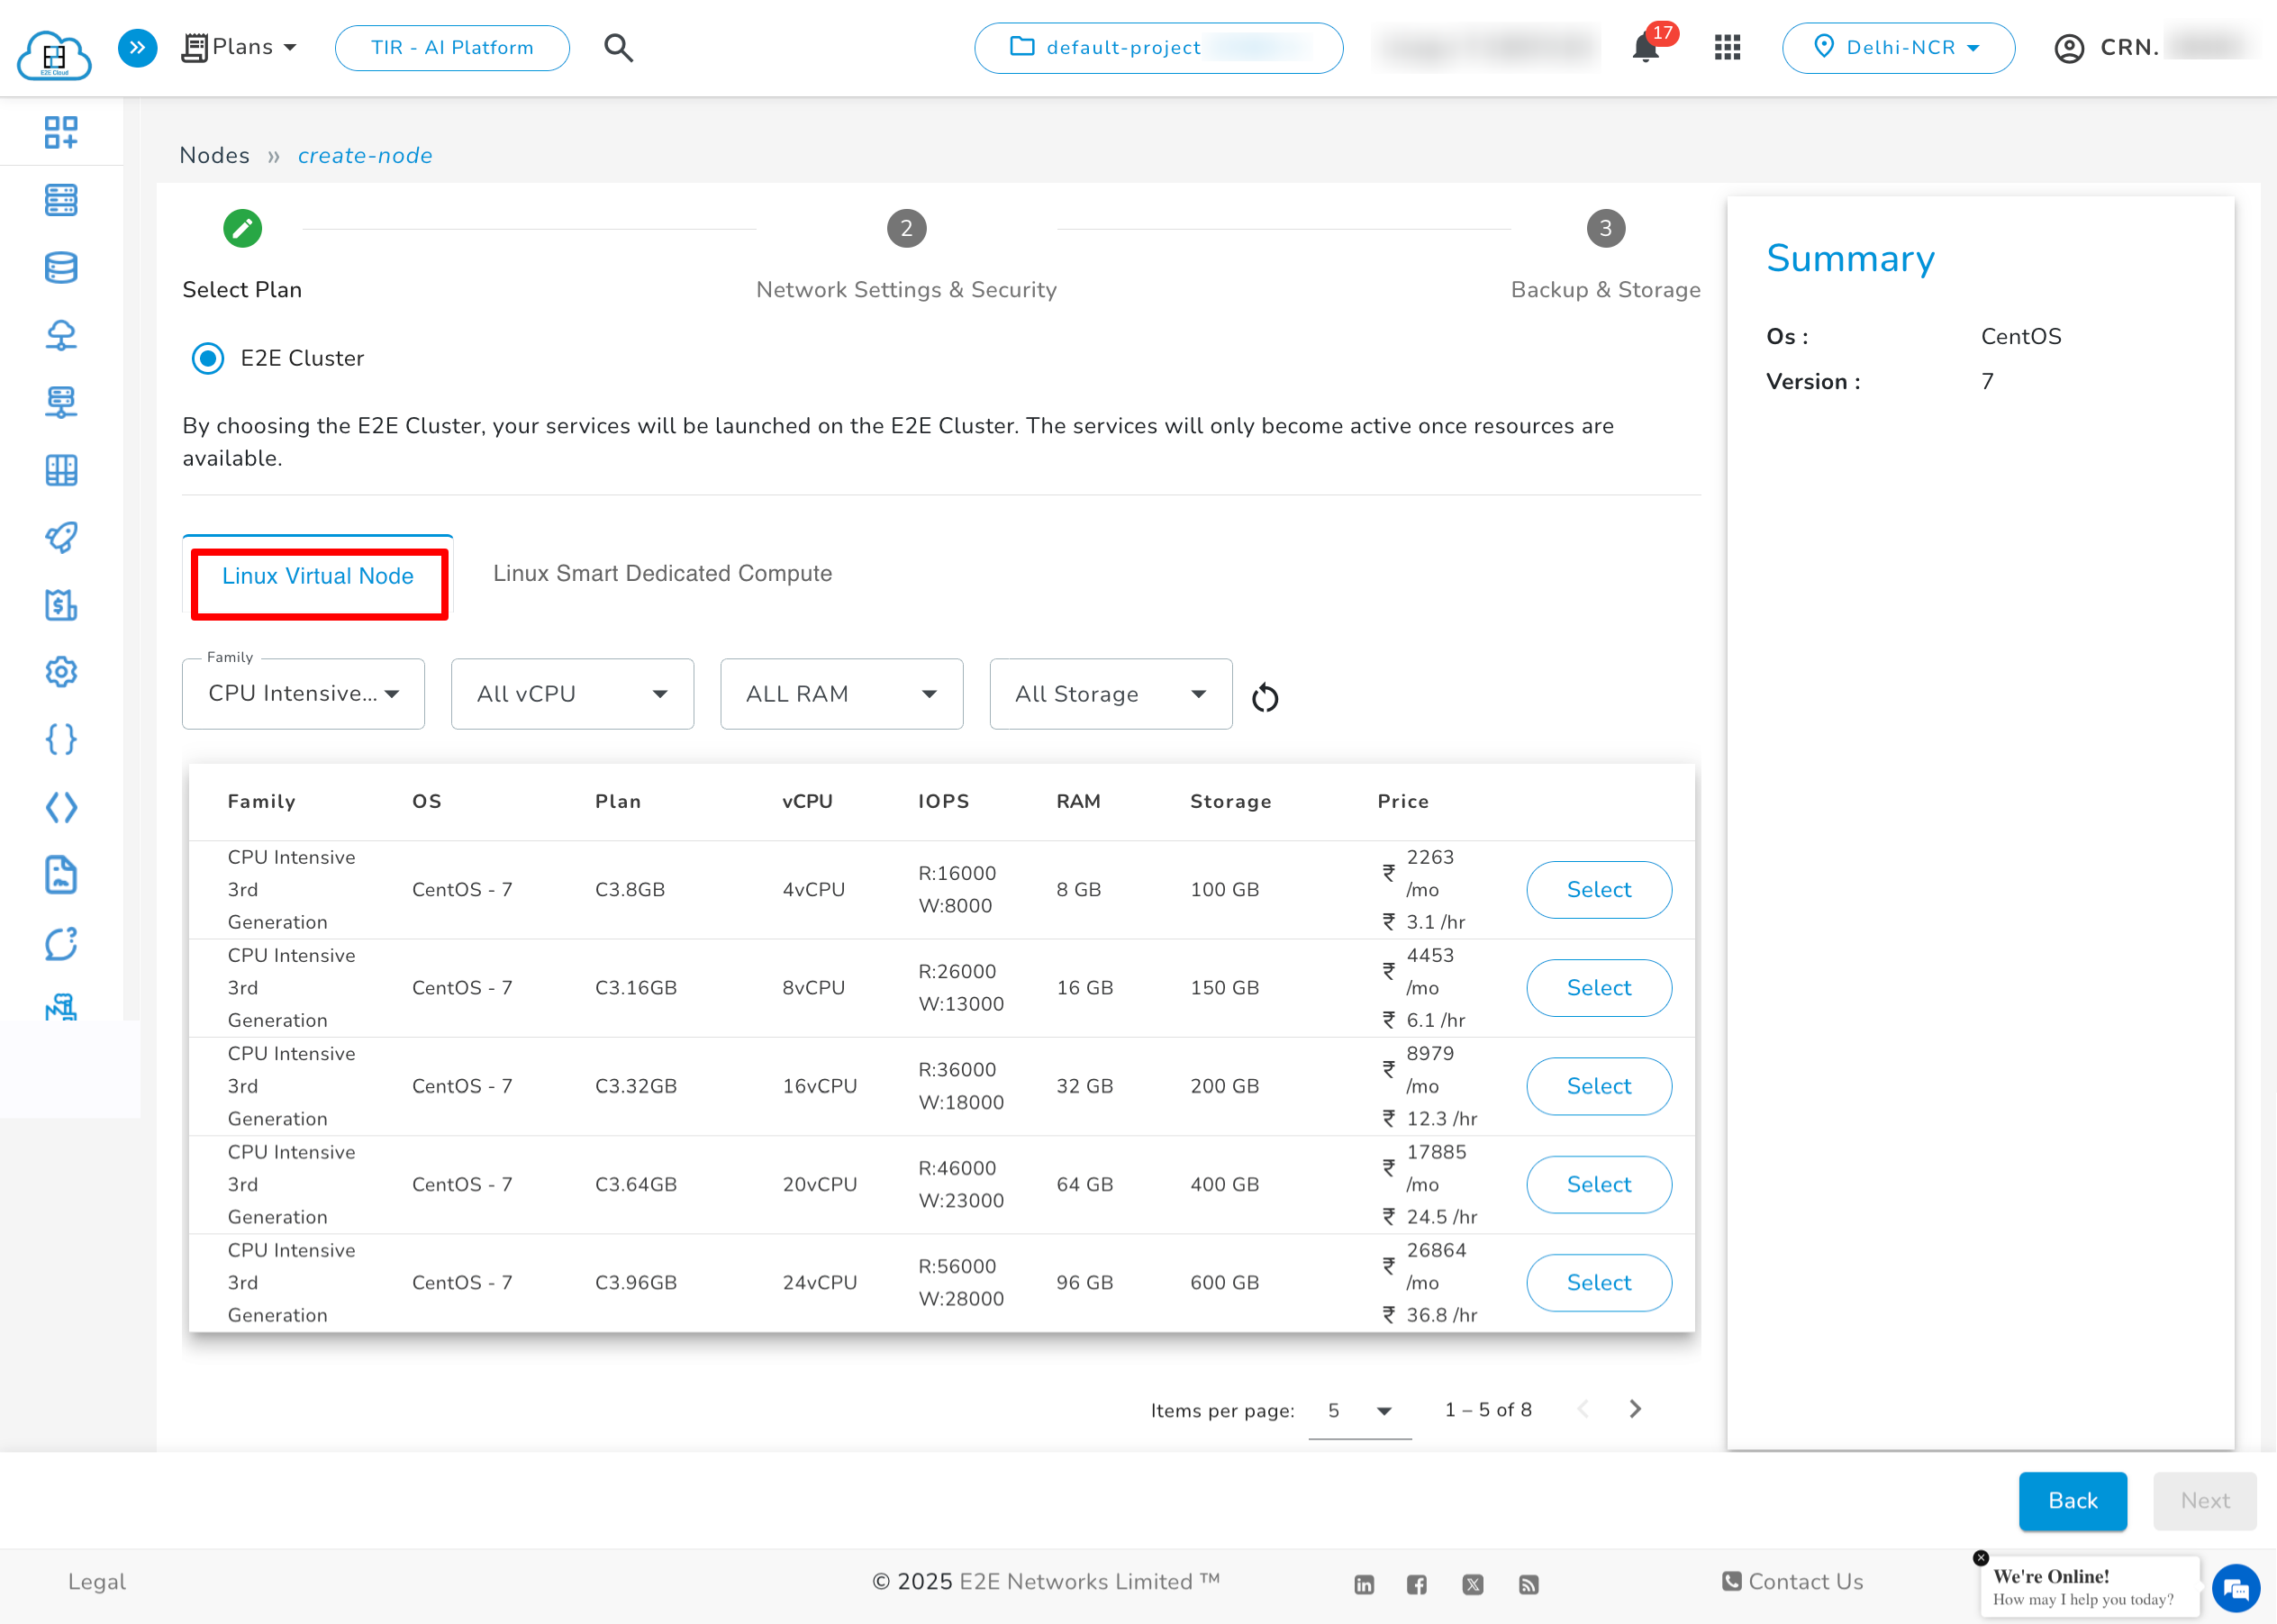This screenshot has height=1624, width=2277.
Task: Open RSS feed icon in footer
Action: 1528,1584
